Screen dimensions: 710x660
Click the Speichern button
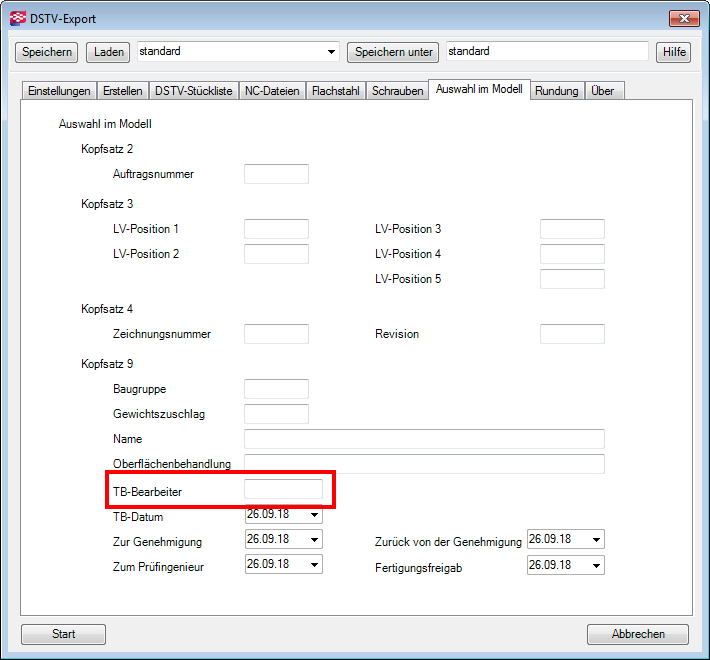pos(47,52)
